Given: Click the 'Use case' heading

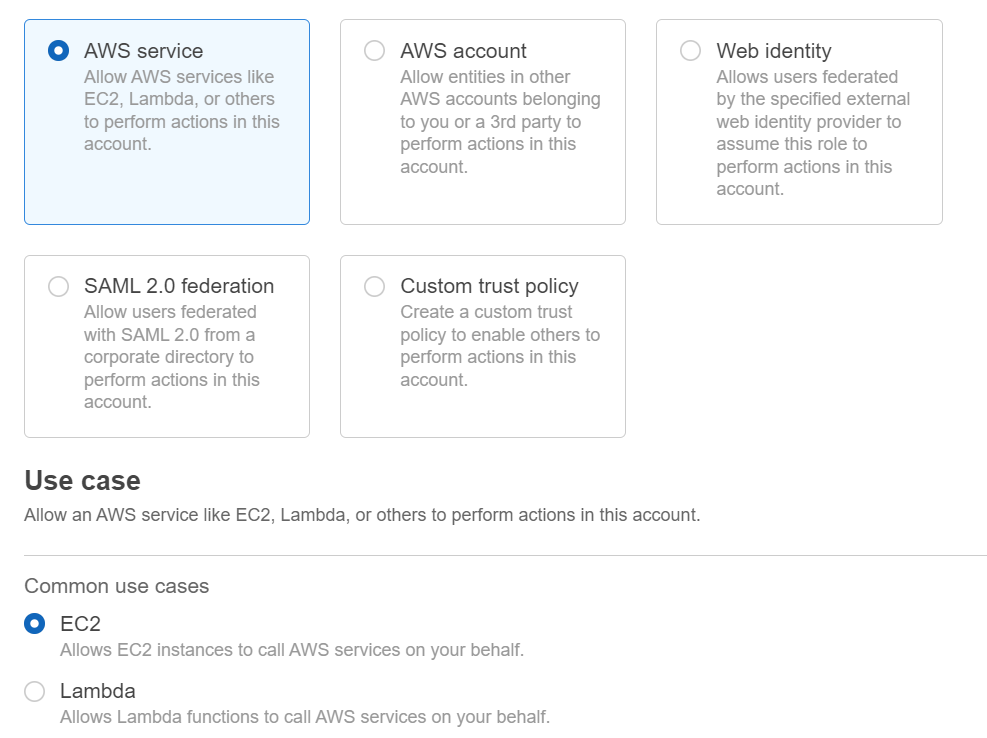Looking at the screenshot, I should coord(82,480).
